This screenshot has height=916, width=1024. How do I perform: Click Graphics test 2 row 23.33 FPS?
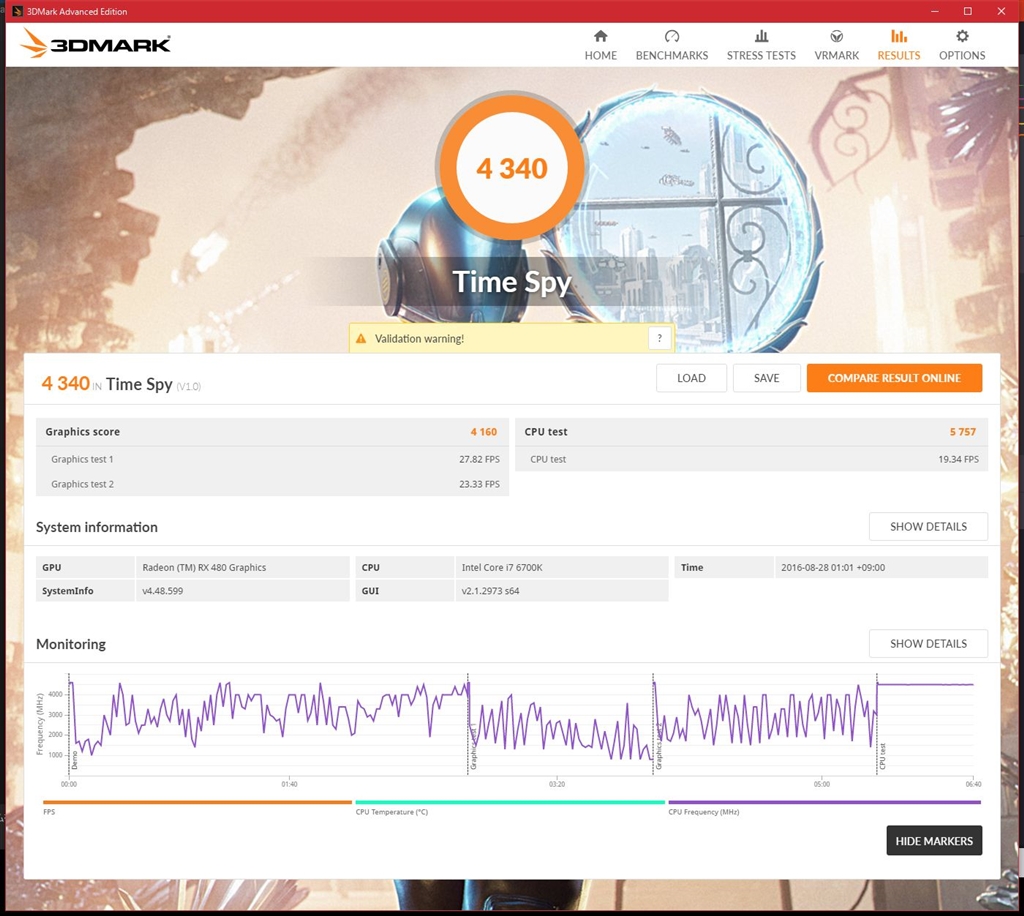pyautogui.click(x=272, y=484)
